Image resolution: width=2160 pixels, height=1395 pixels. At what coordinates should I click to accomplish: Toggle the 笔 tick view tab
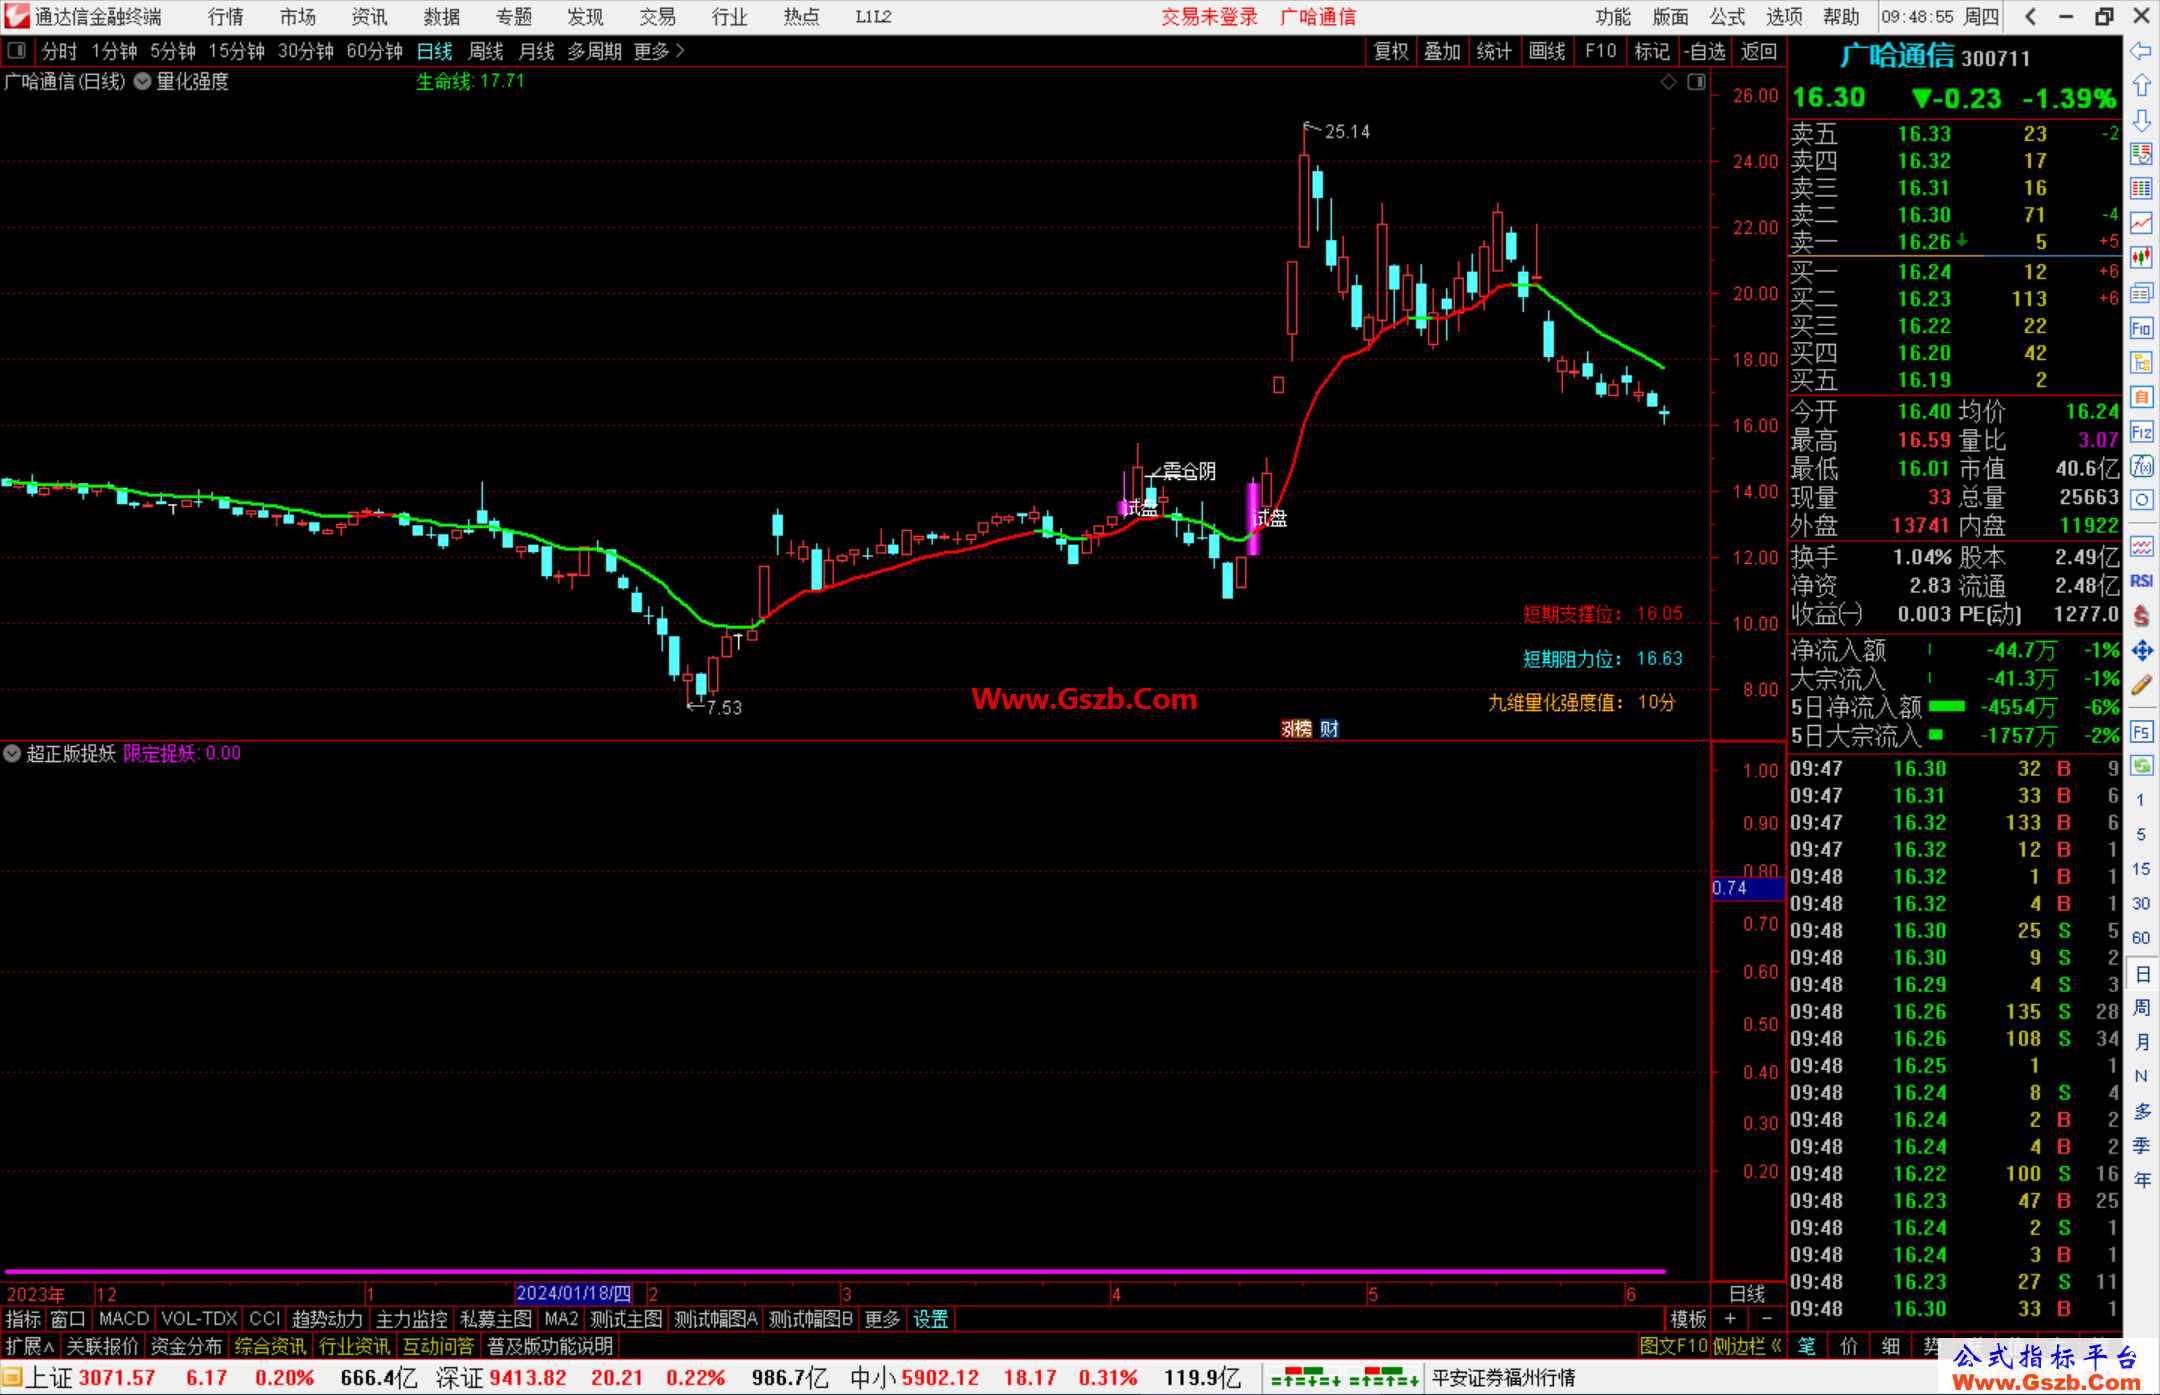click(x=1806, y=1346)
